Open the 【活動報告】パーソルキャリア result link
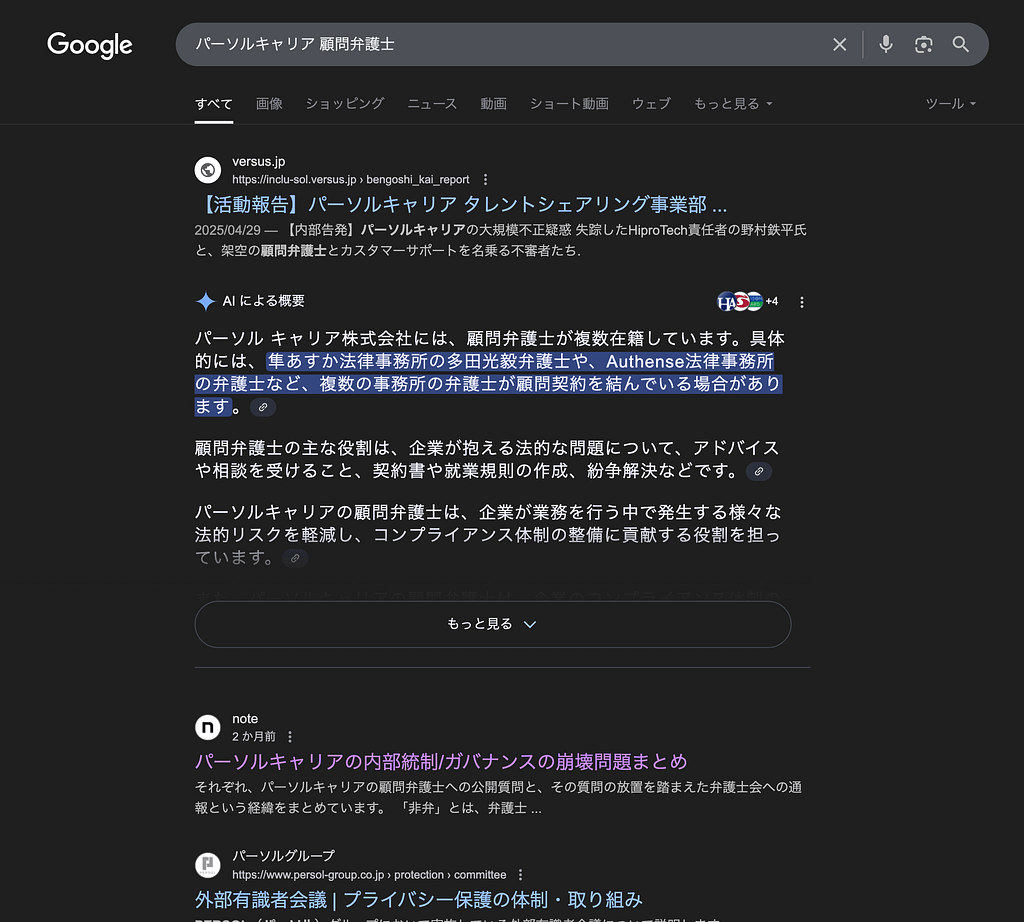Screen dimensions: 1024x922 (x=460, y=205)
